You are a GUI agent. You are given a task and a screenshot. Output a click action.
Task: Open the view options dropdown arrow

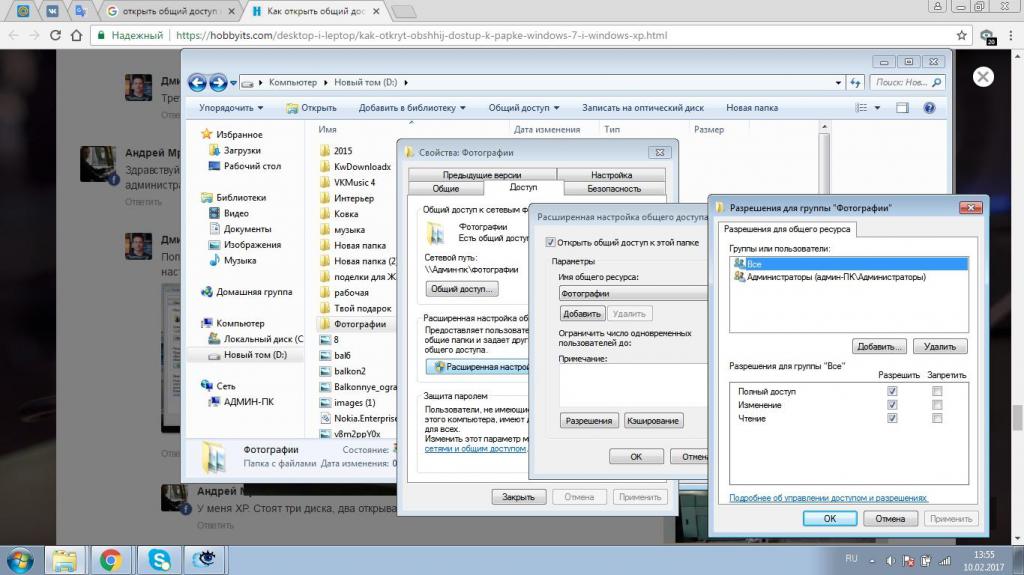click(x=877, y=108)
